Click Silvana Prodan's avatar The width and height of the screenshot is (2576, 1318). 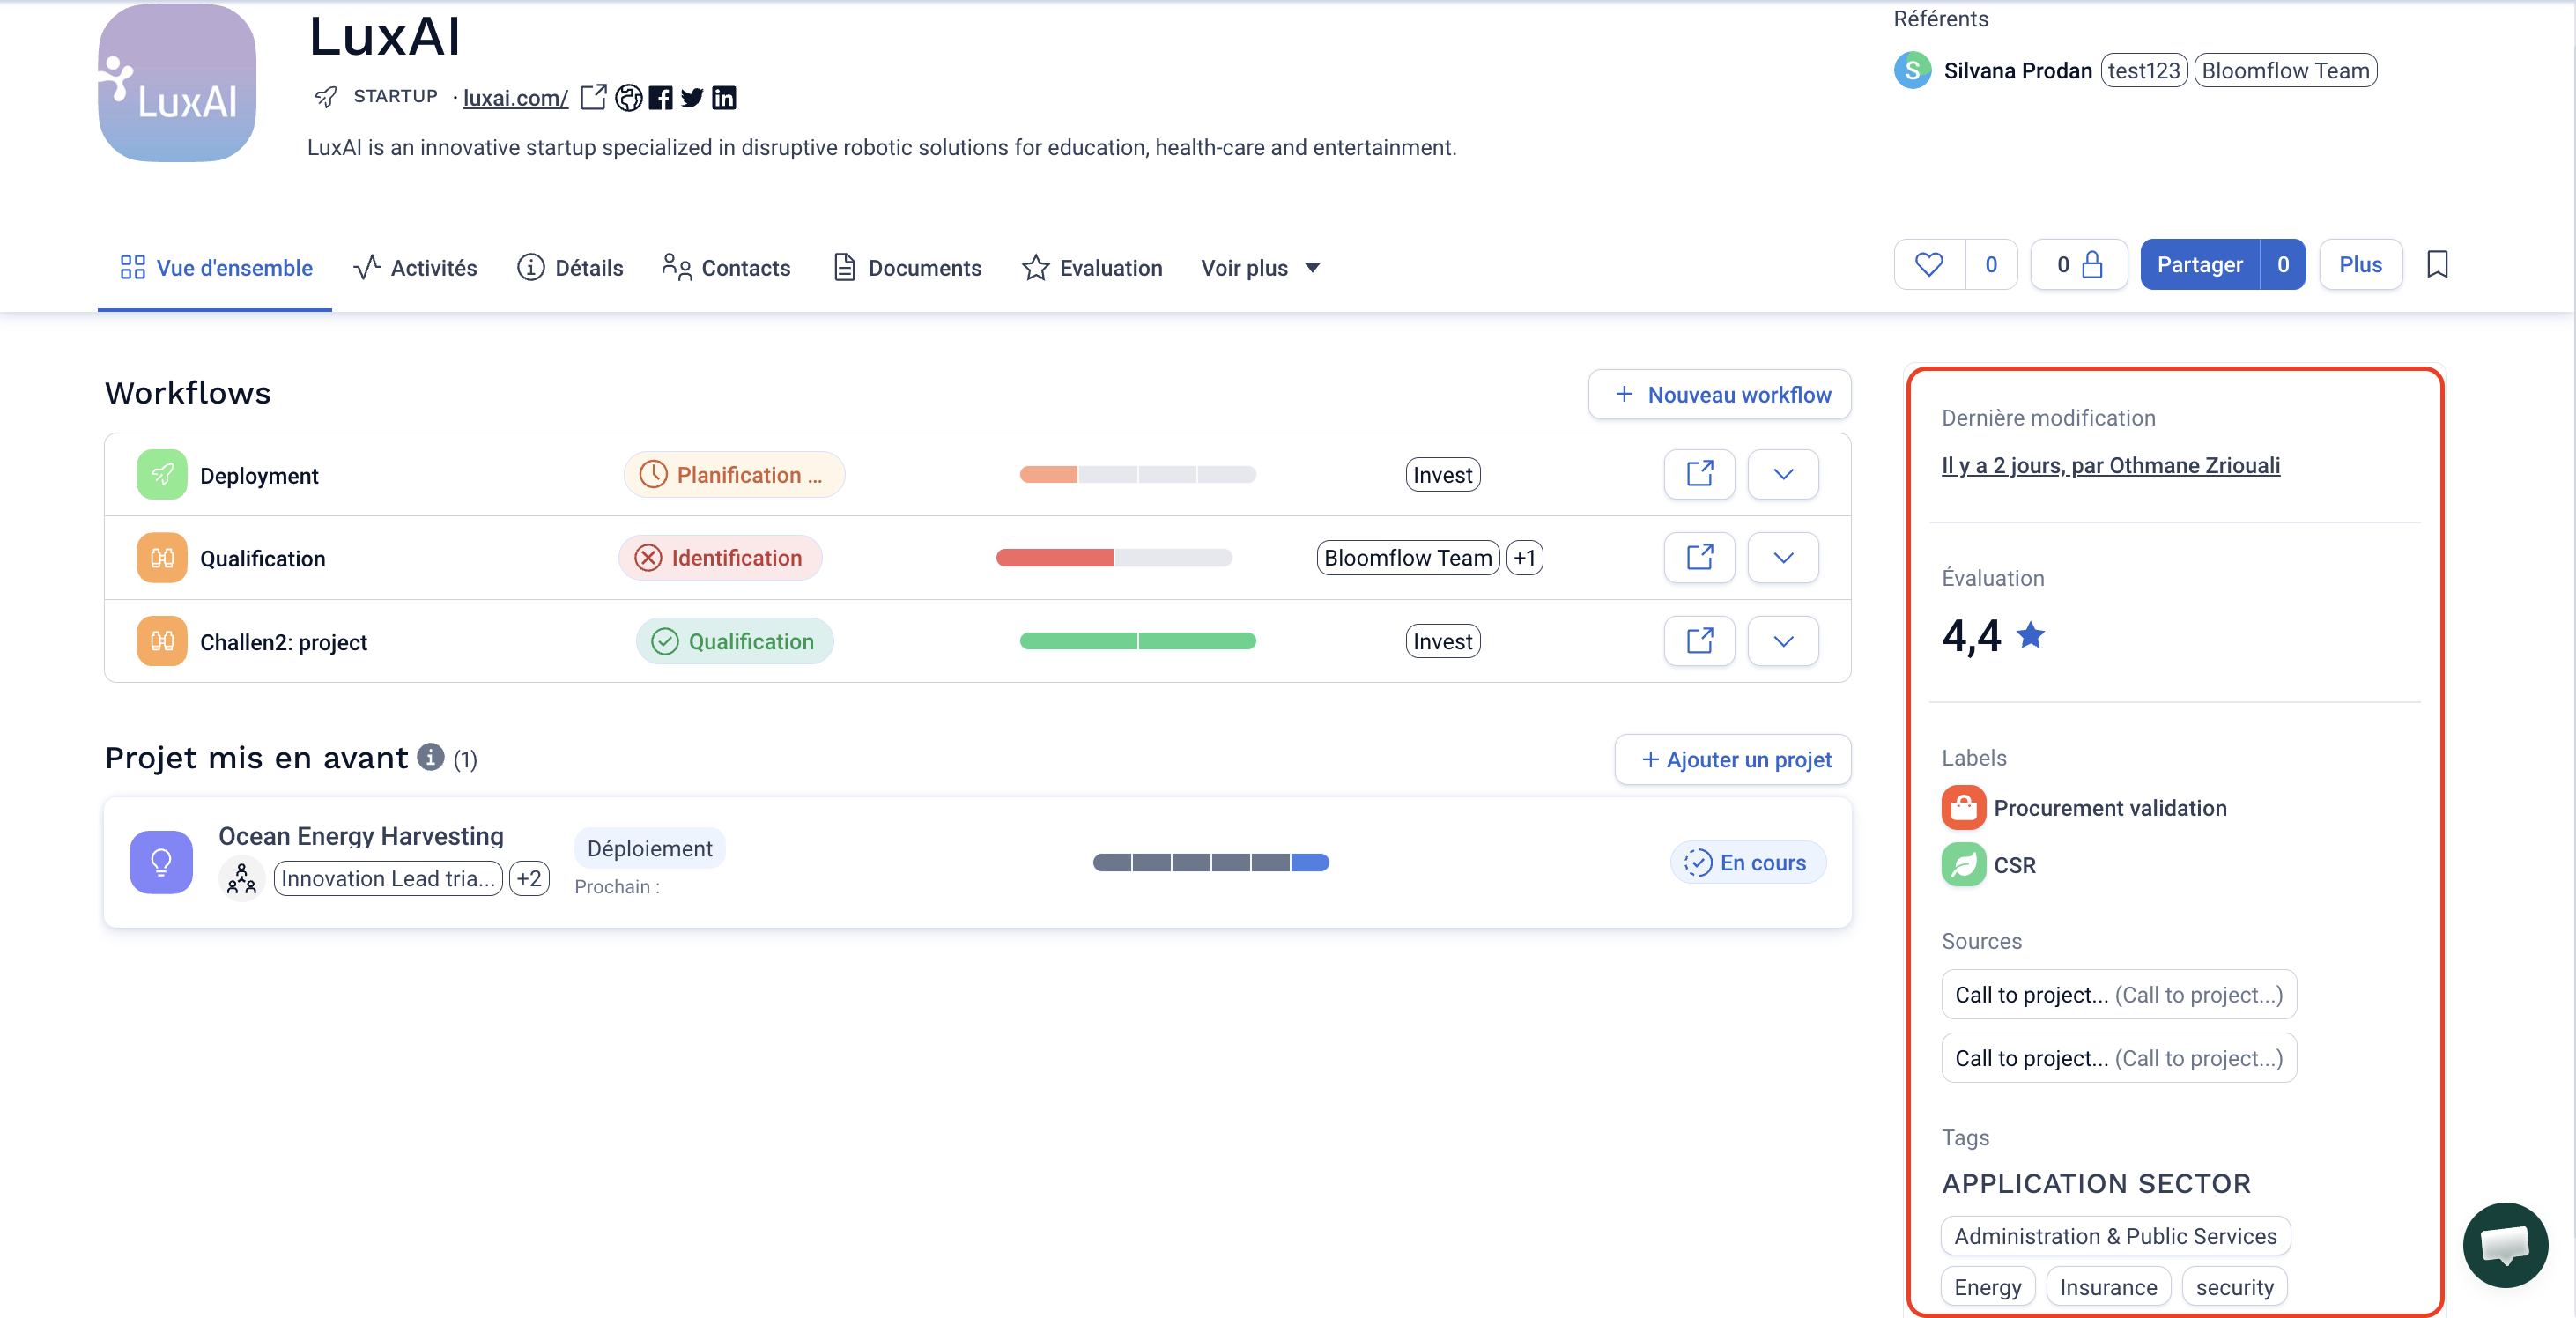tap(1912, 70)
